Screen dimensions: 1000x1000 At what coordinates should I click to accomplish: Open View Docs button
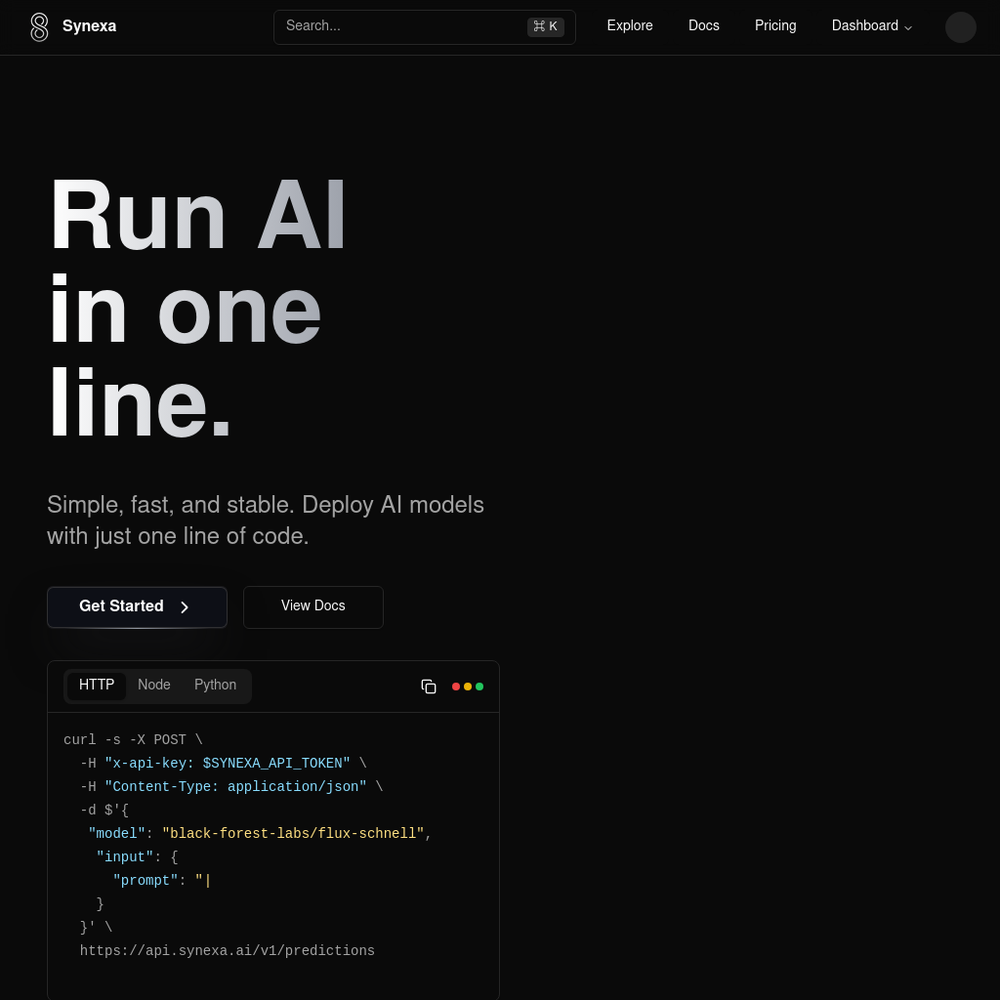click(313, 607)
